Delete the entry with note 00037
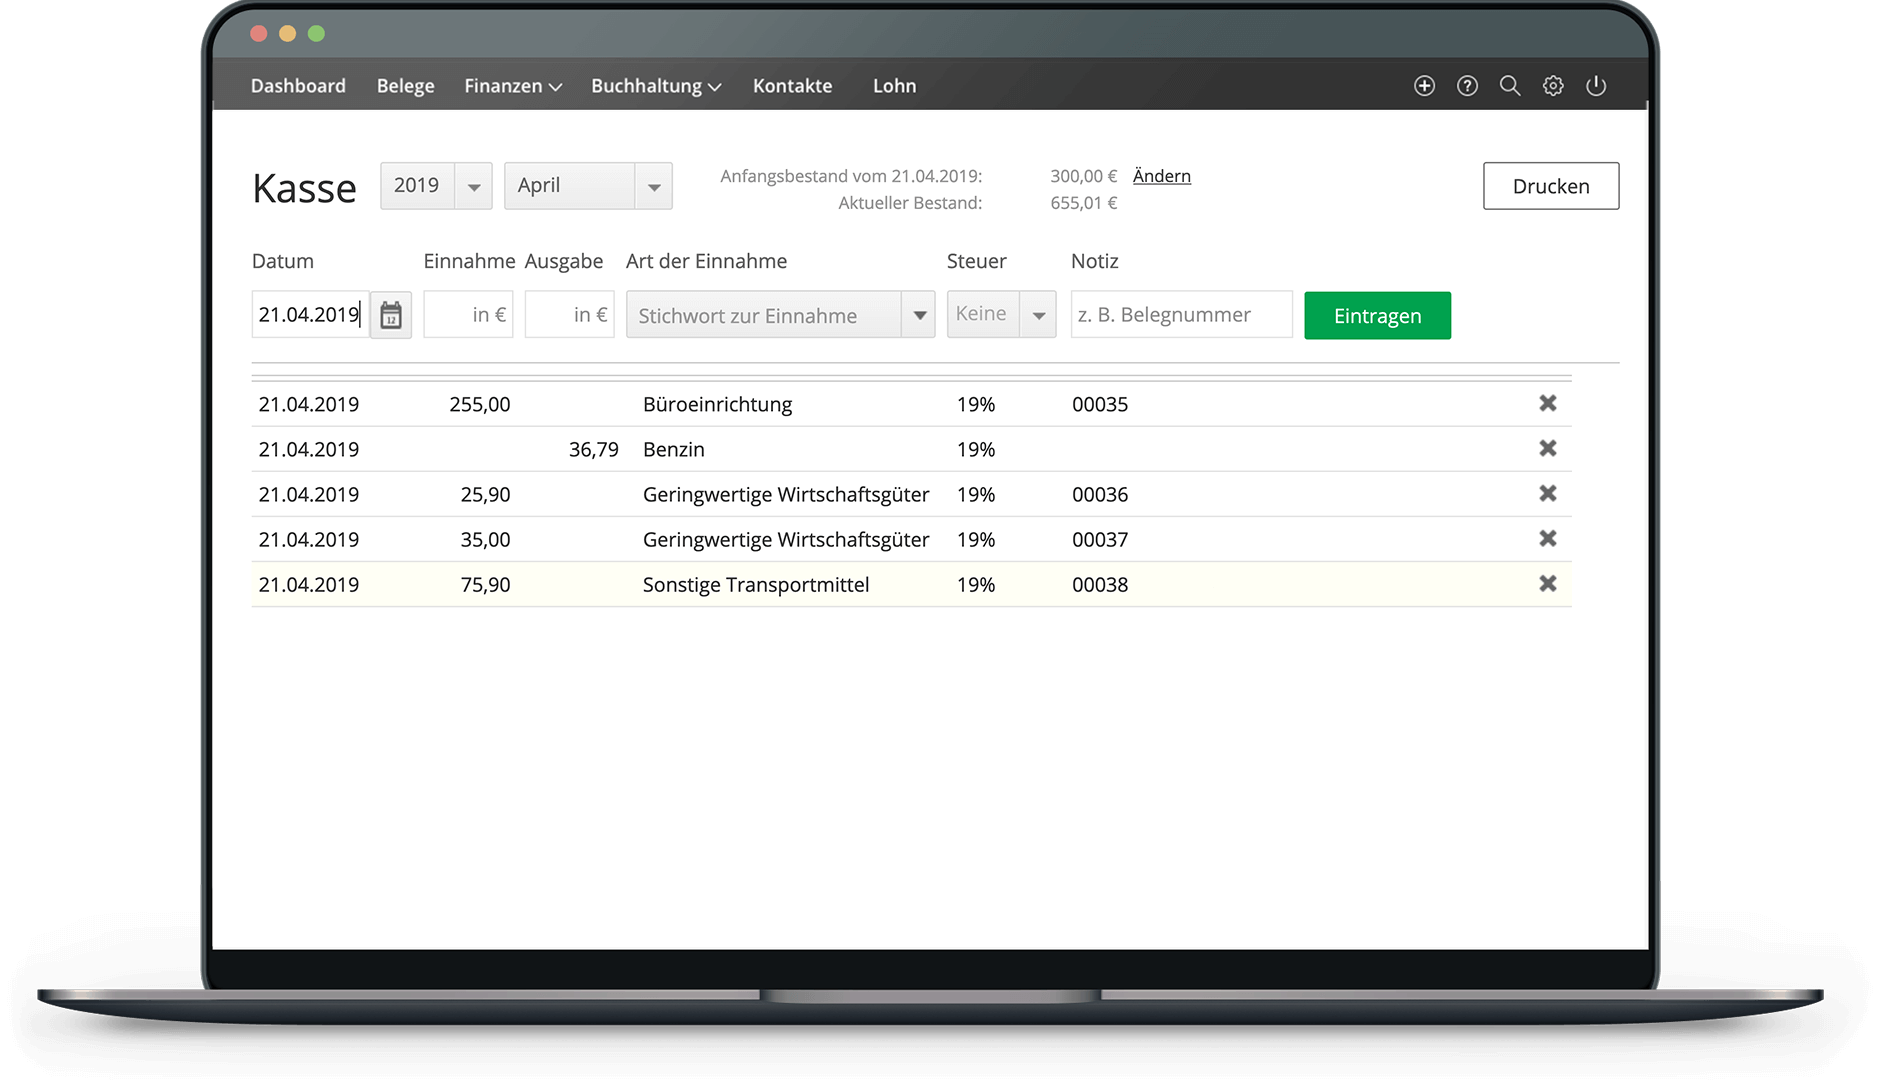 1548,538
